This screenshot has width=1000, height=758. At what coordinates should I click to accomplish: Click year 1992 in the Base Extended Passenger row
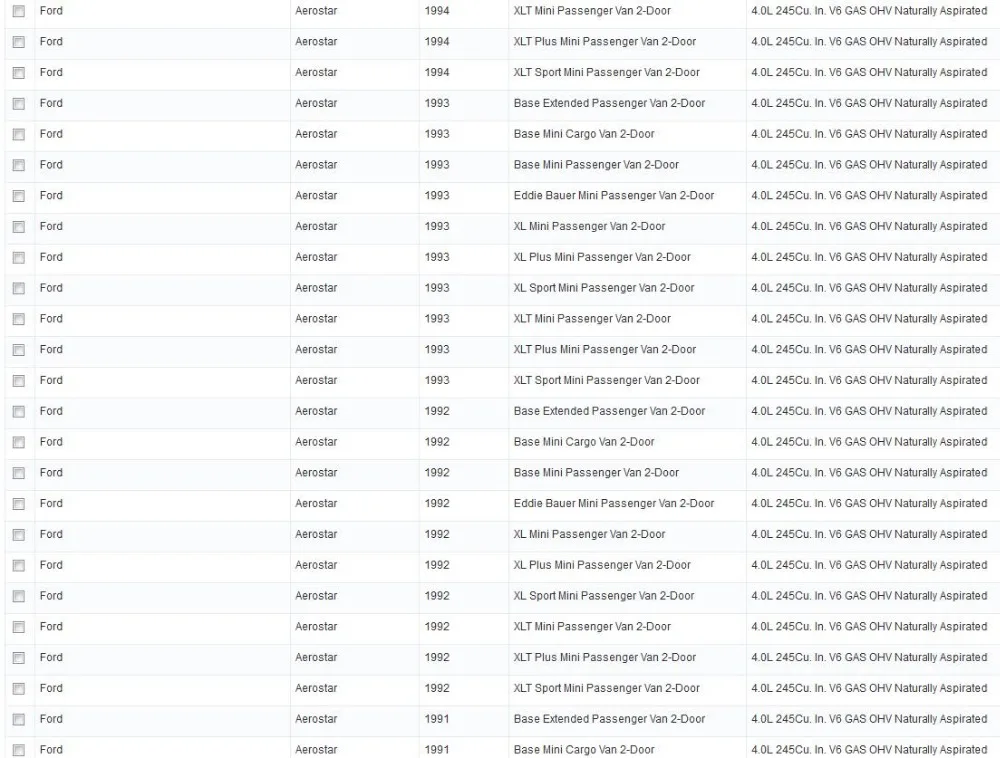pyautogui.click(x=437, y=411)
